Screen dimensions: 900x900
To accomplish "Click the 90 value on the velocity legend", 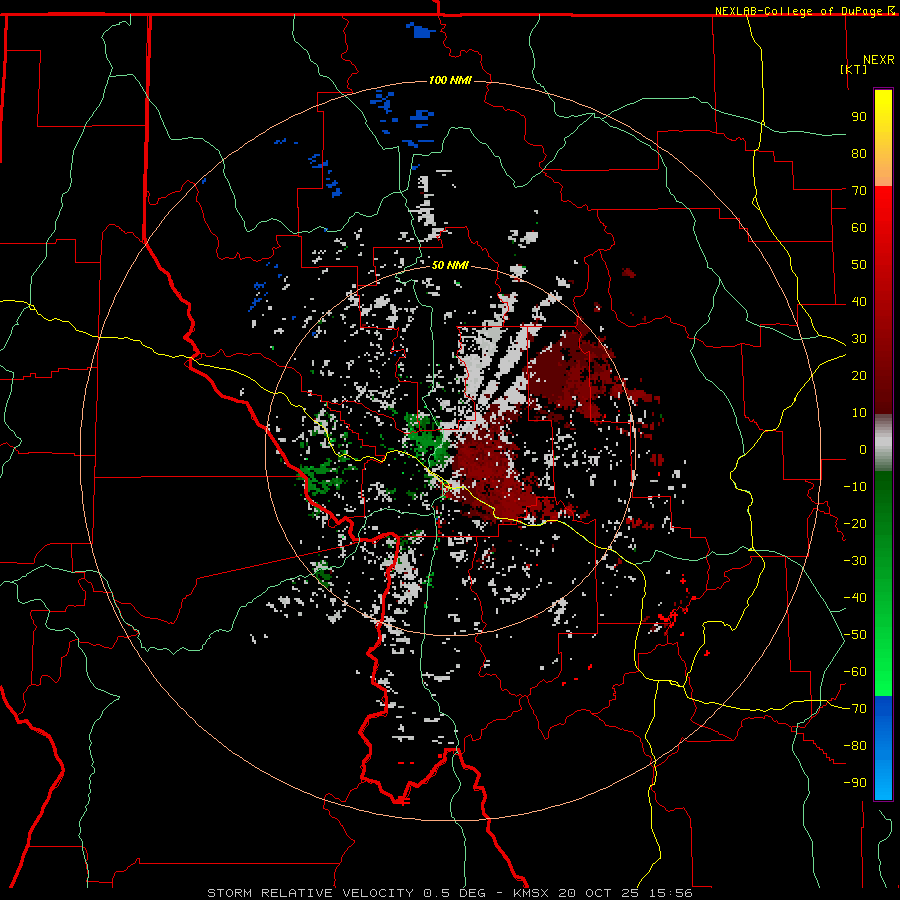I will coord(859,117).
